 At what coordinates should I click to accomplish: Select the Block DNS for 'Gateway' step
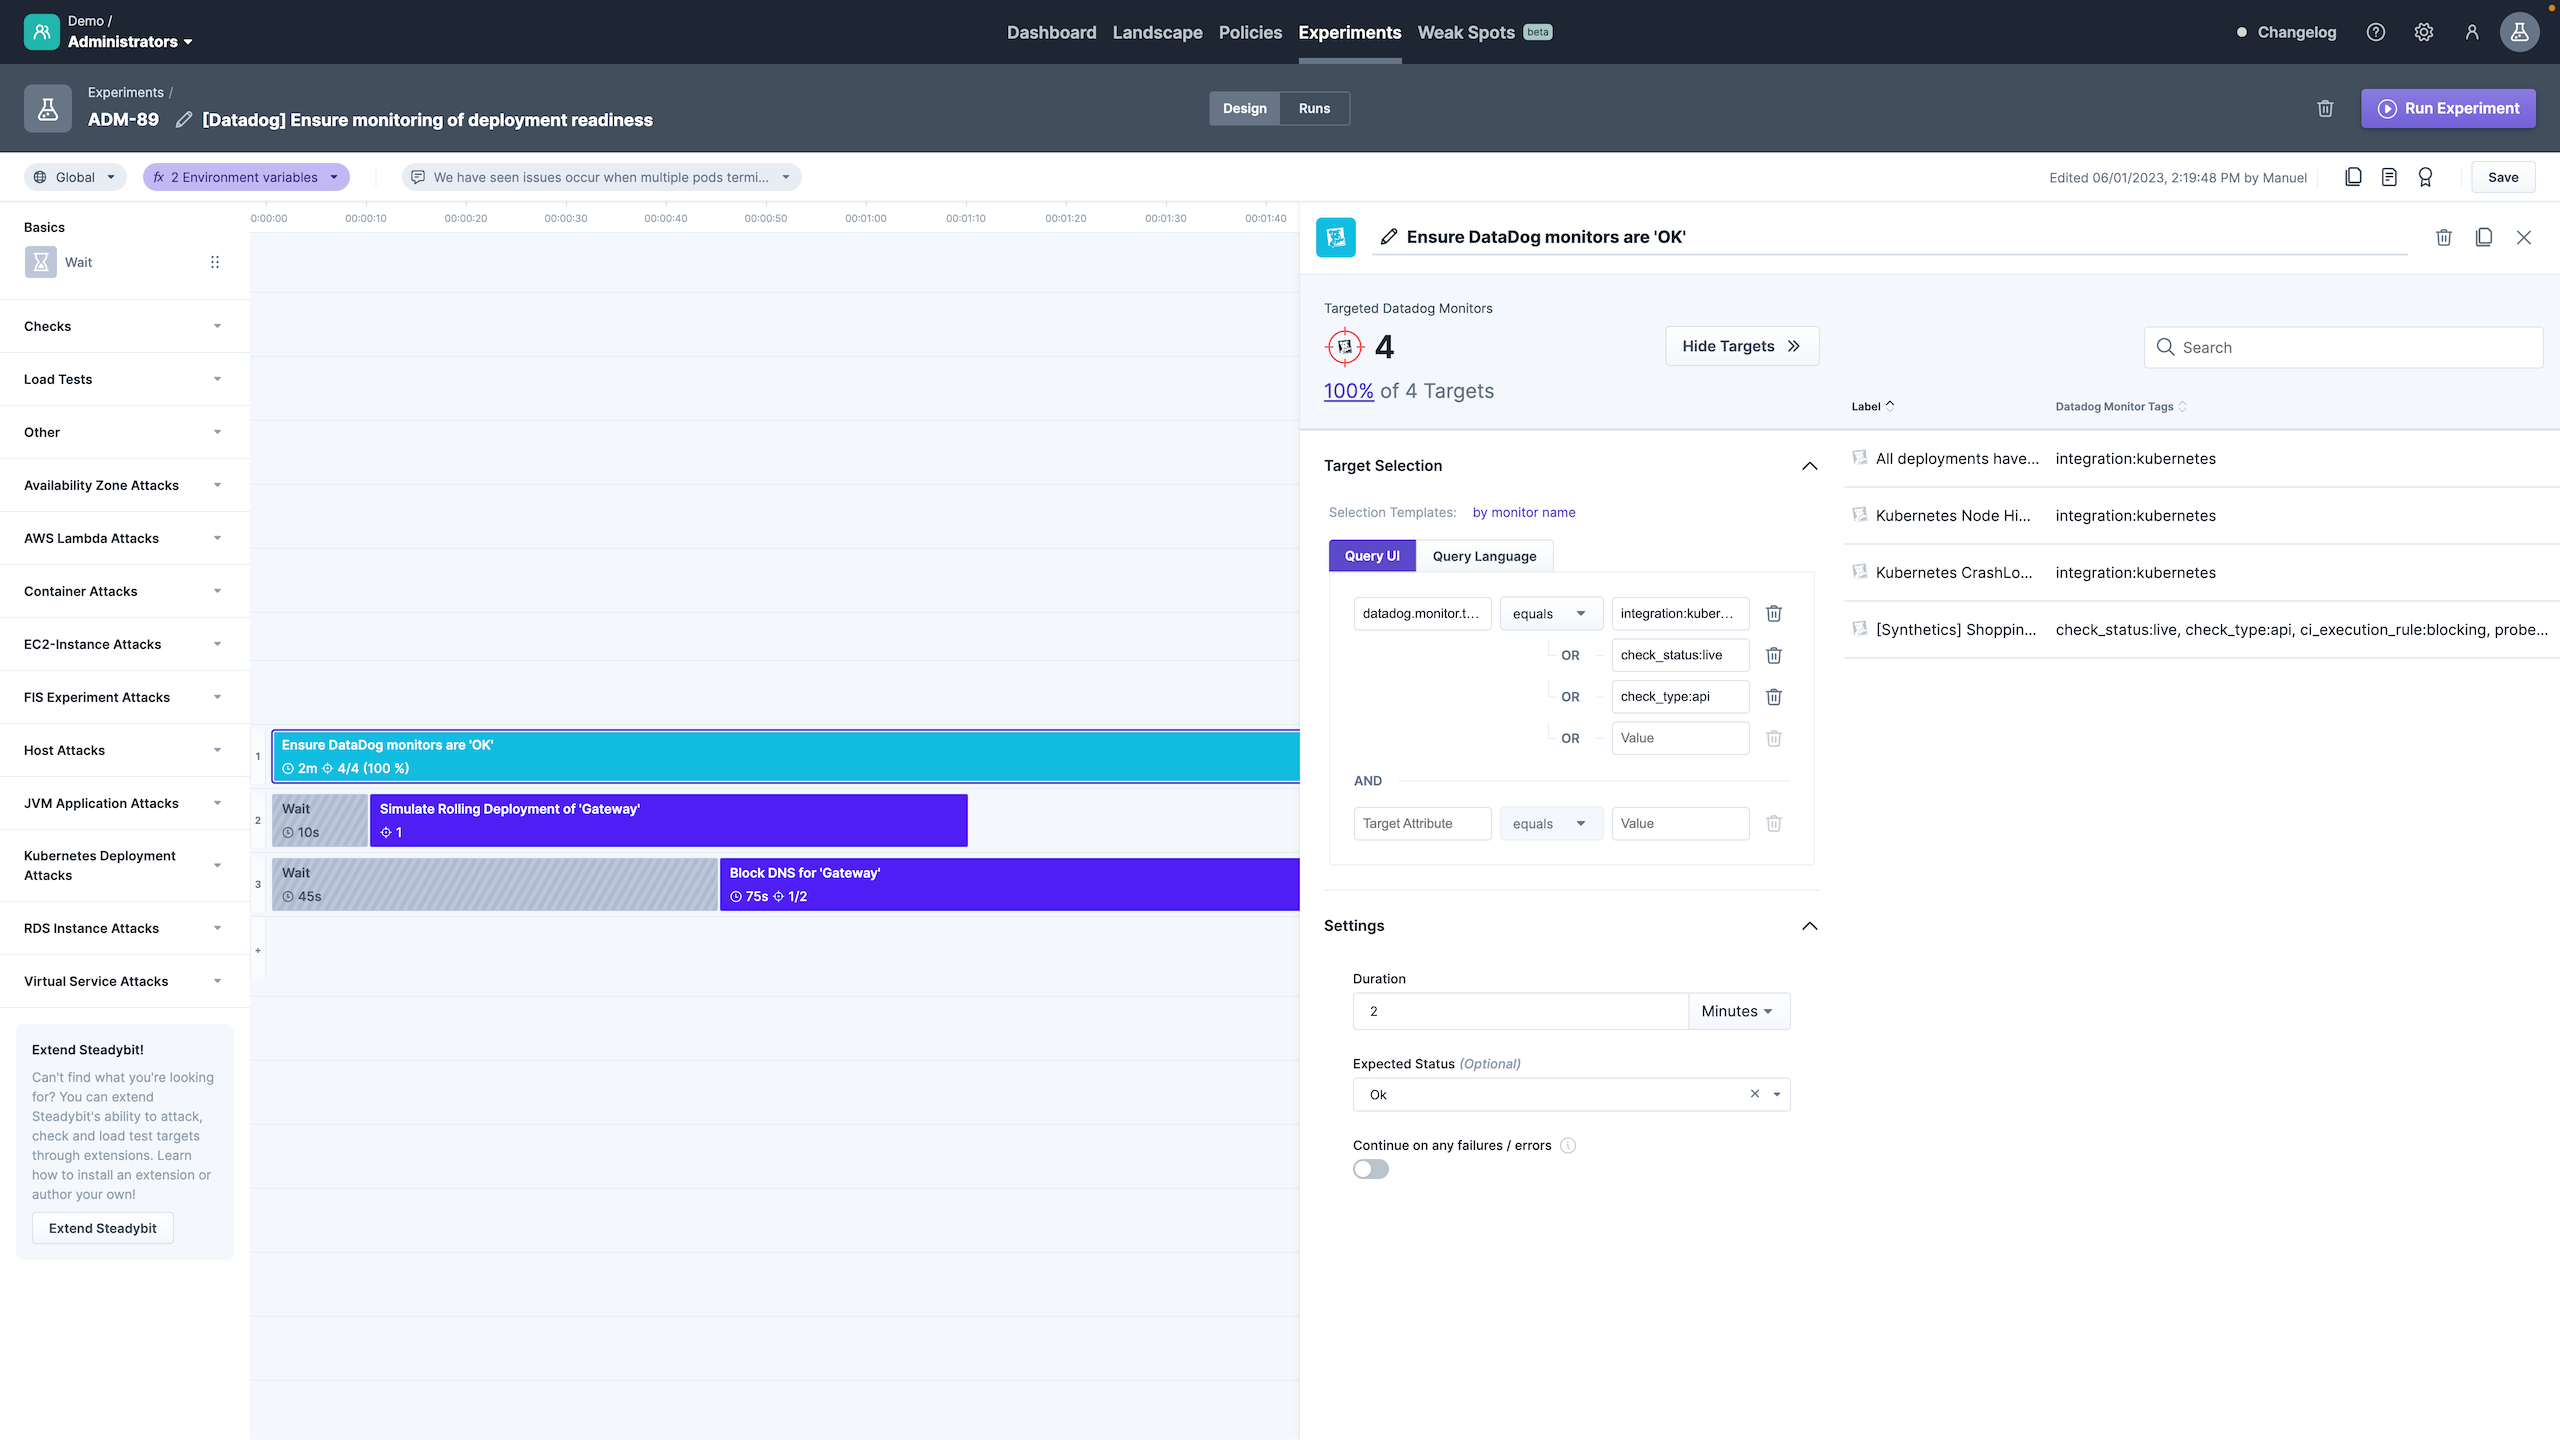(1009, 884)
